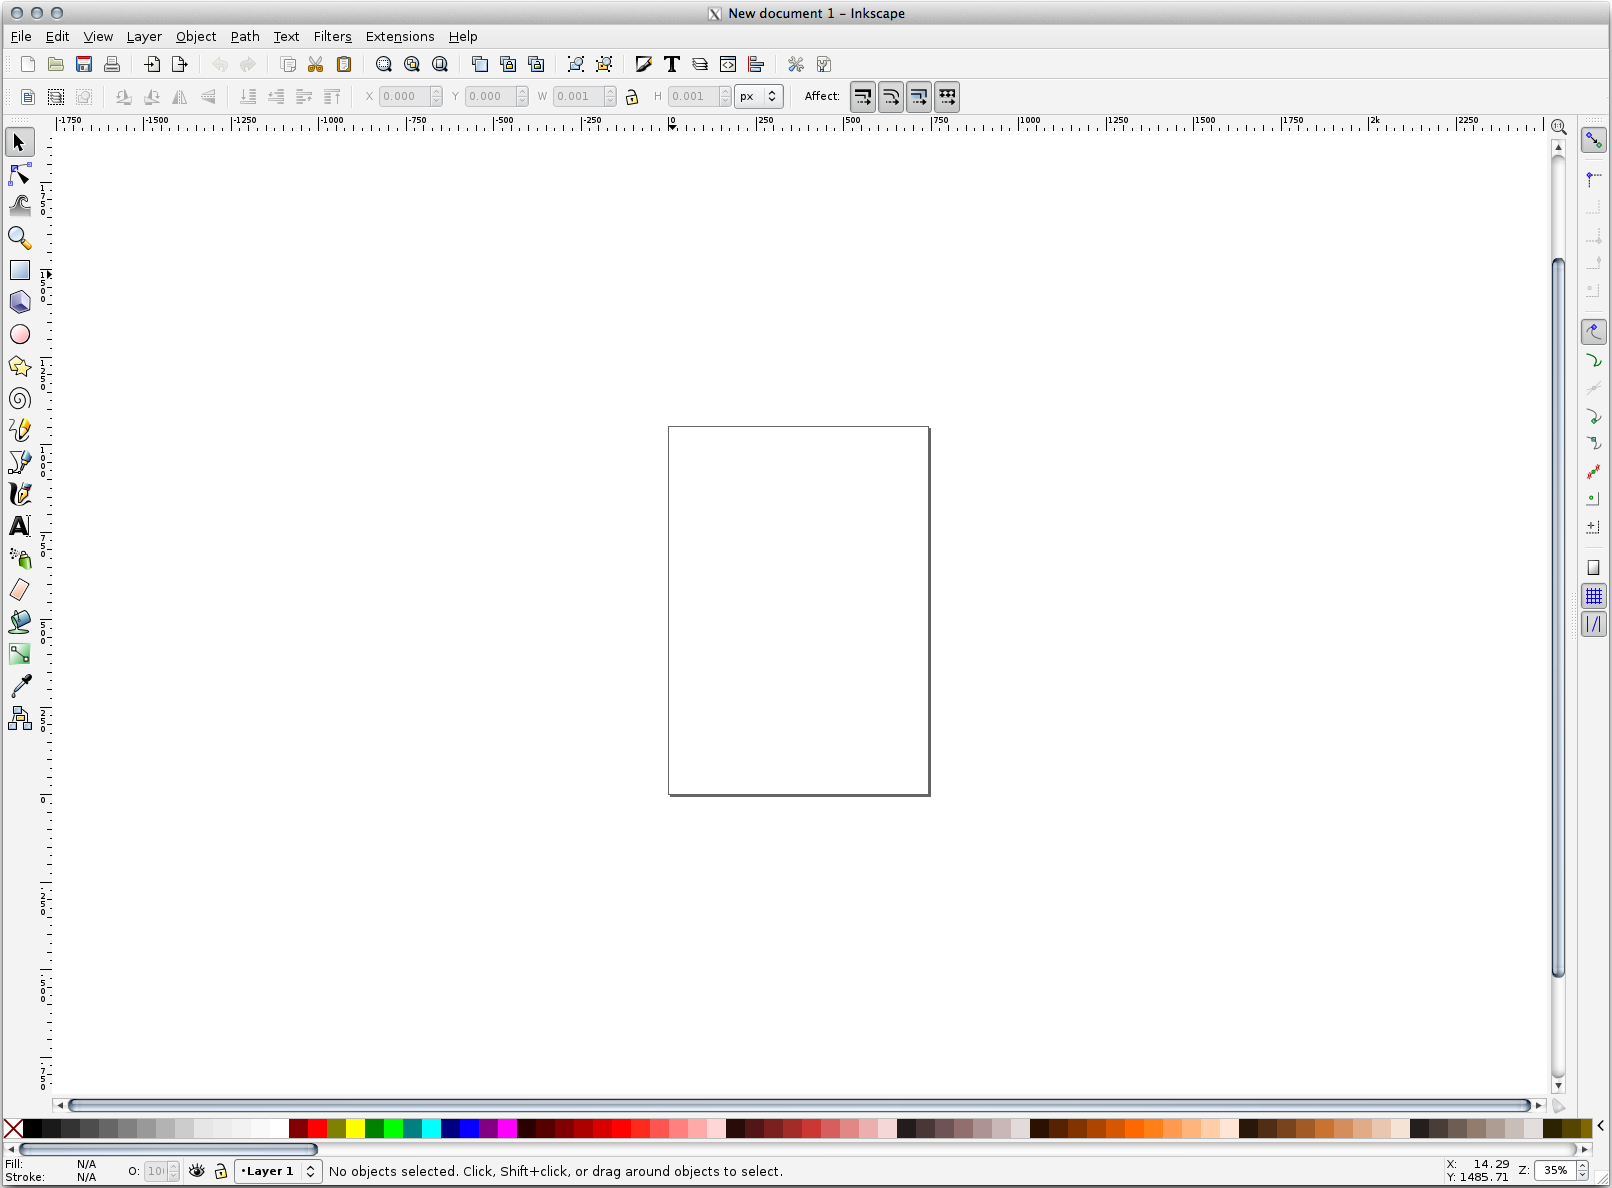Click Zoom to fit drawing button
Image resolution: width=1612 pixels, height=1188 pixels.
(x=412, y=64)
